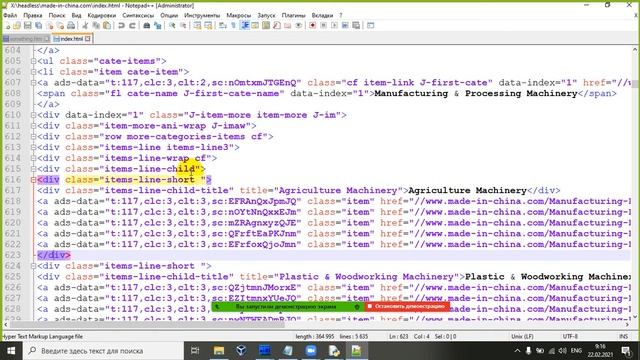
Task: Click the Close document toolbar icon
Action: coord(50,25)
